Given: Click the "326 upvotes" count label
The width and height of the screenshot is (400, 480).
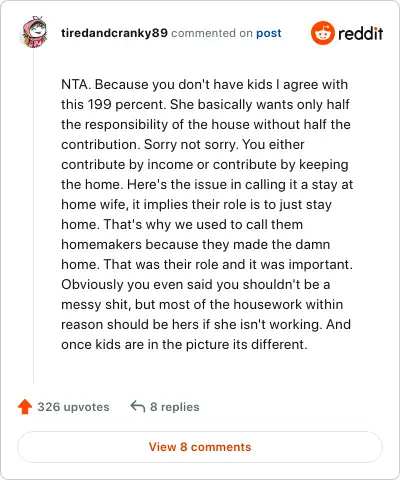Looking at the screenshot, I should (x=73, y=407).
